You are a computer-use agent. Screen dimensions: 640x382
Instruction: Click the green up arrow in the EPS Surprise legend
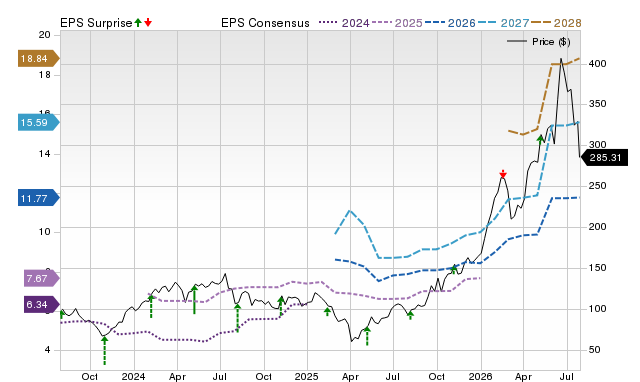tap(138, 22)
